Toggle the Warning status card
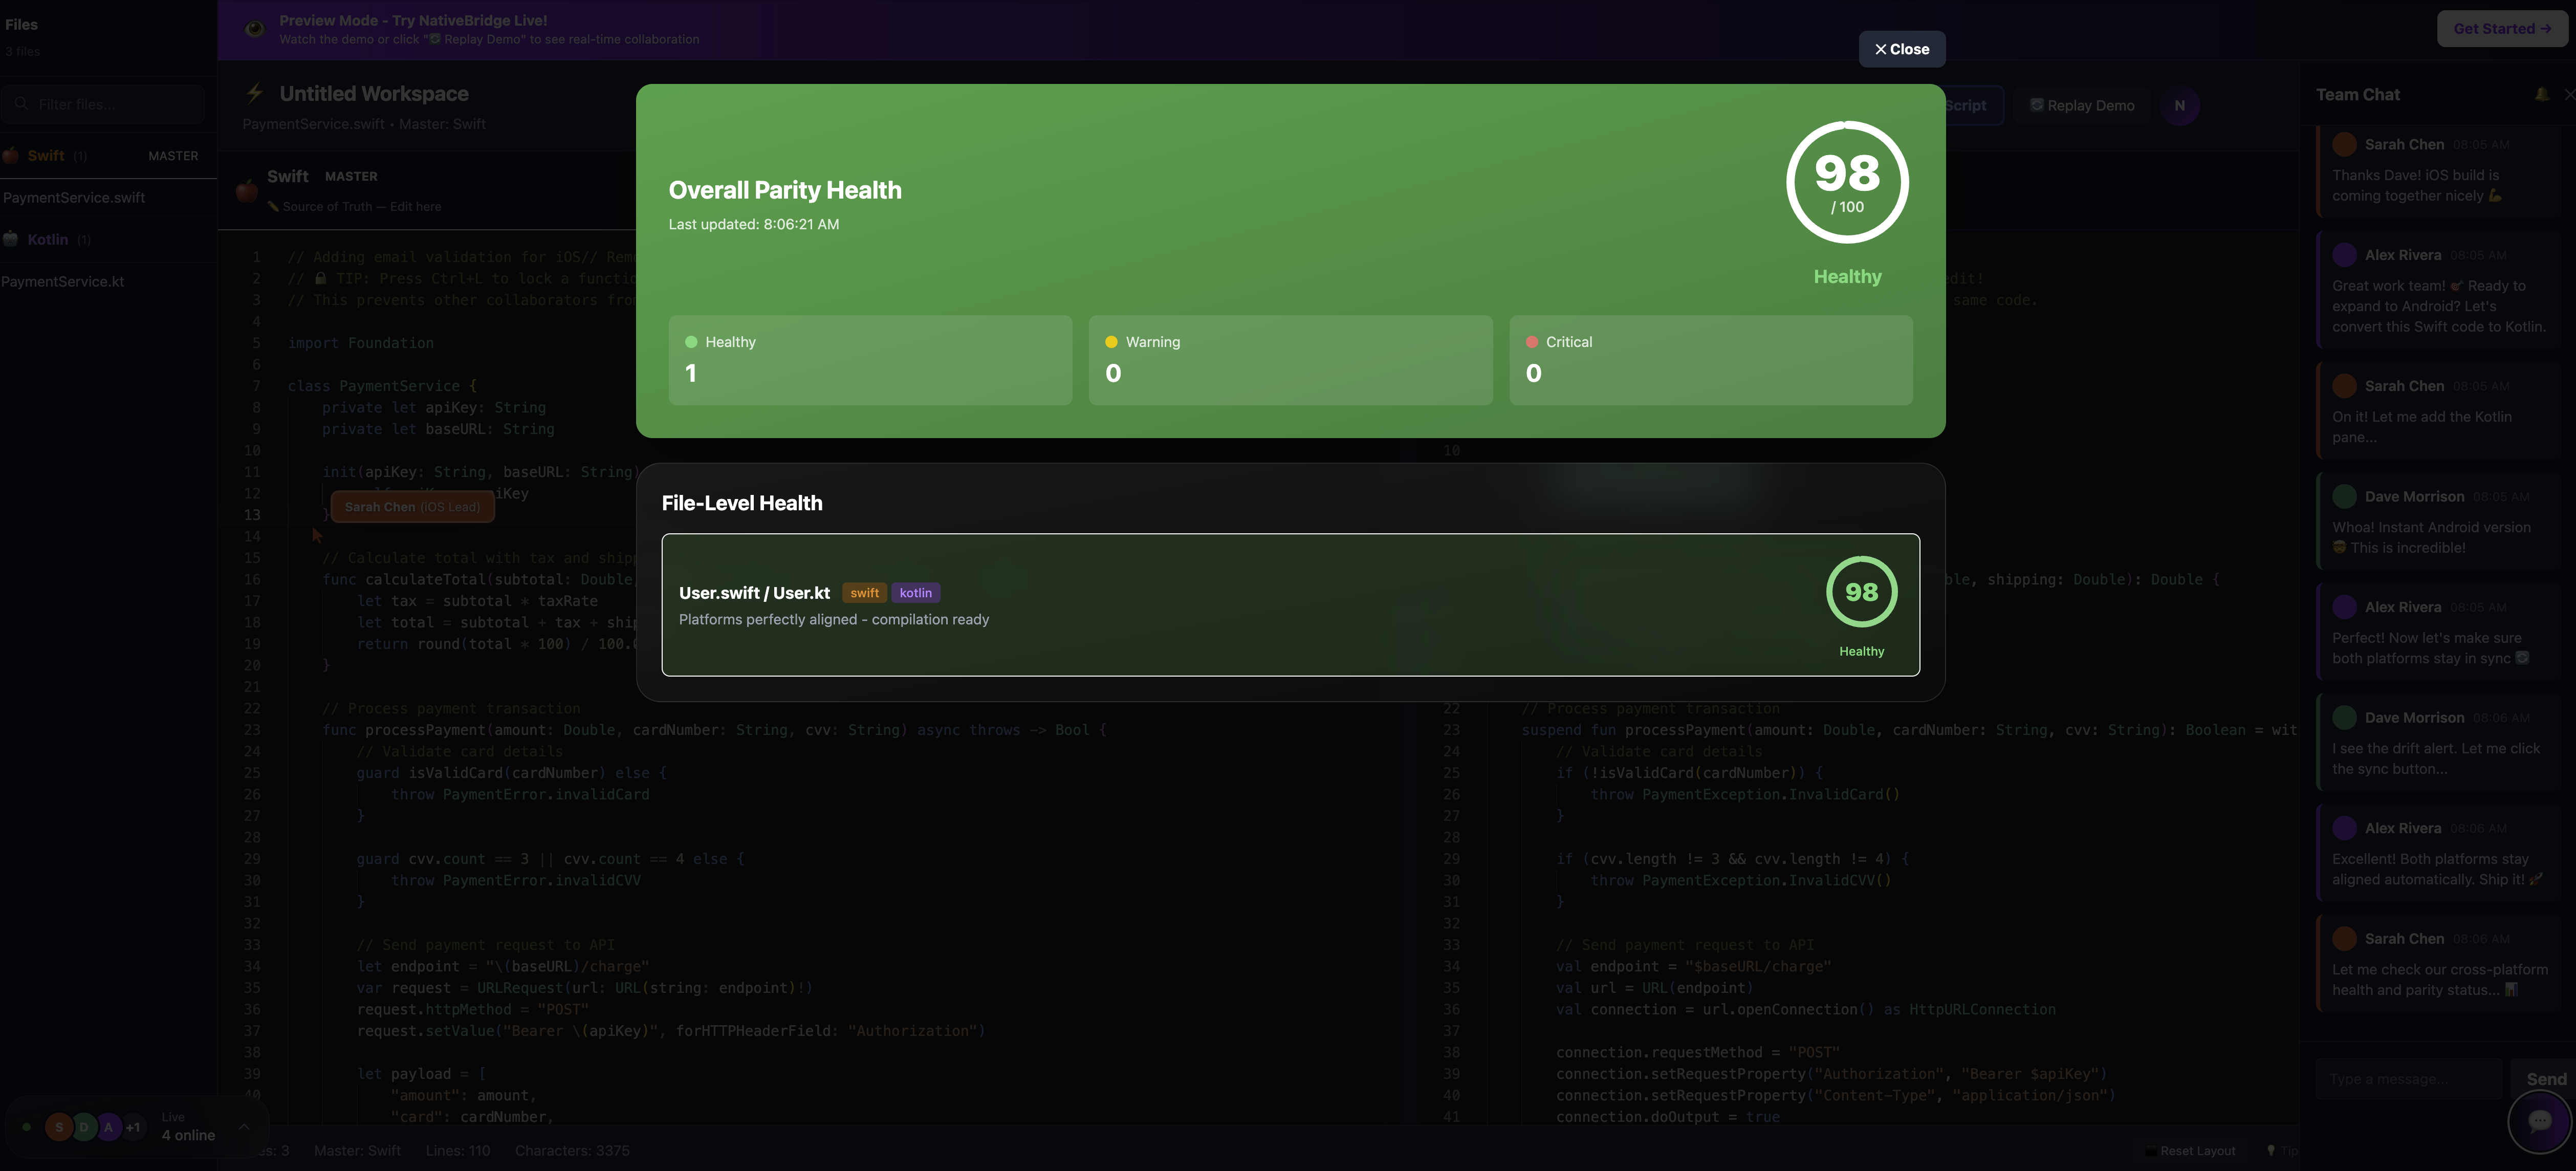Viewport: 2576px width, 1171px height. click(1290, 360)
